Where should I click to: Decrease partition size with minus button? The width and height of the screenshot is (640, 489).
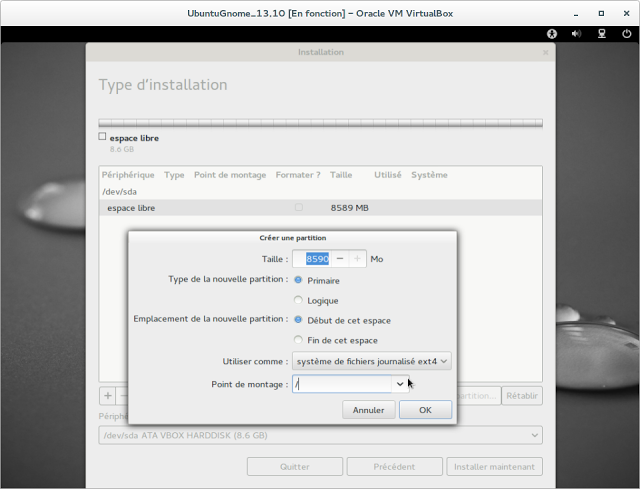coord(340,259)
